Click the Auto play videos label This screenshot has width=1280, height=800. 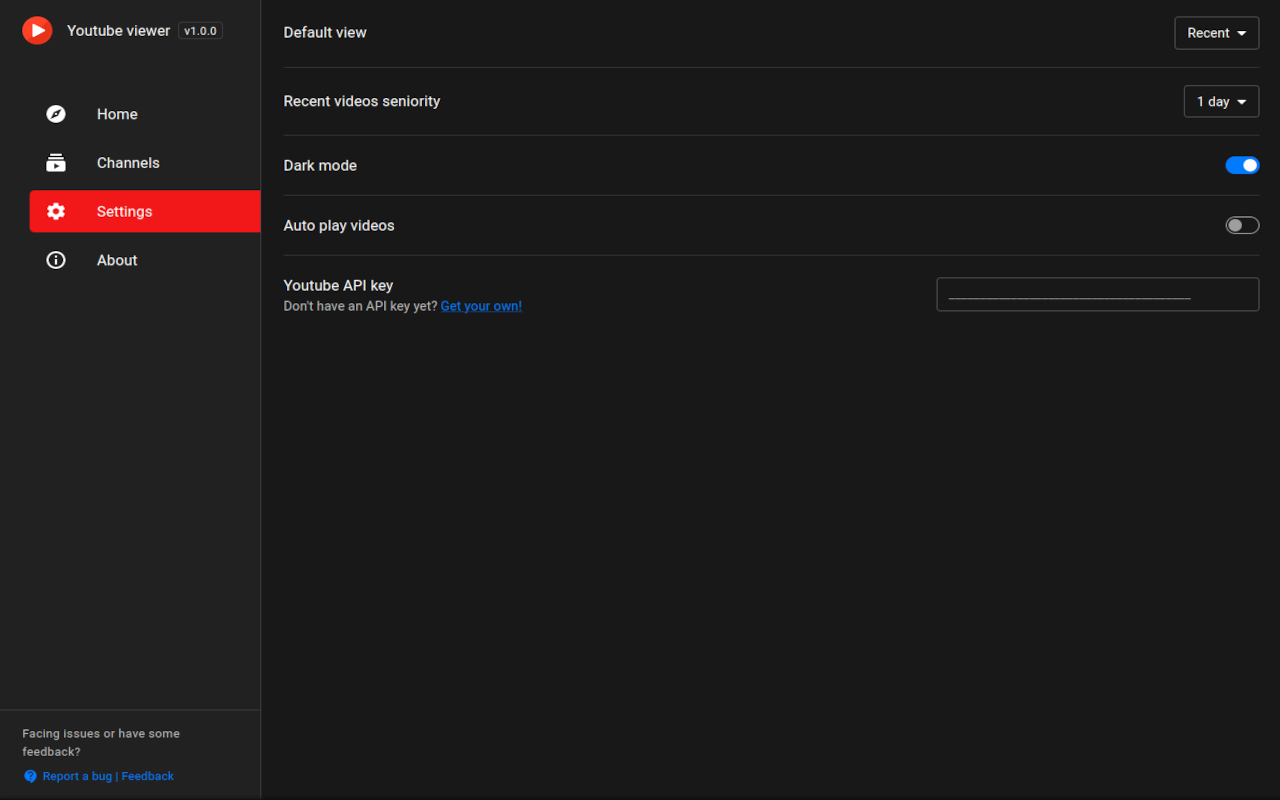pyautogui.click(x=339, y=225)
